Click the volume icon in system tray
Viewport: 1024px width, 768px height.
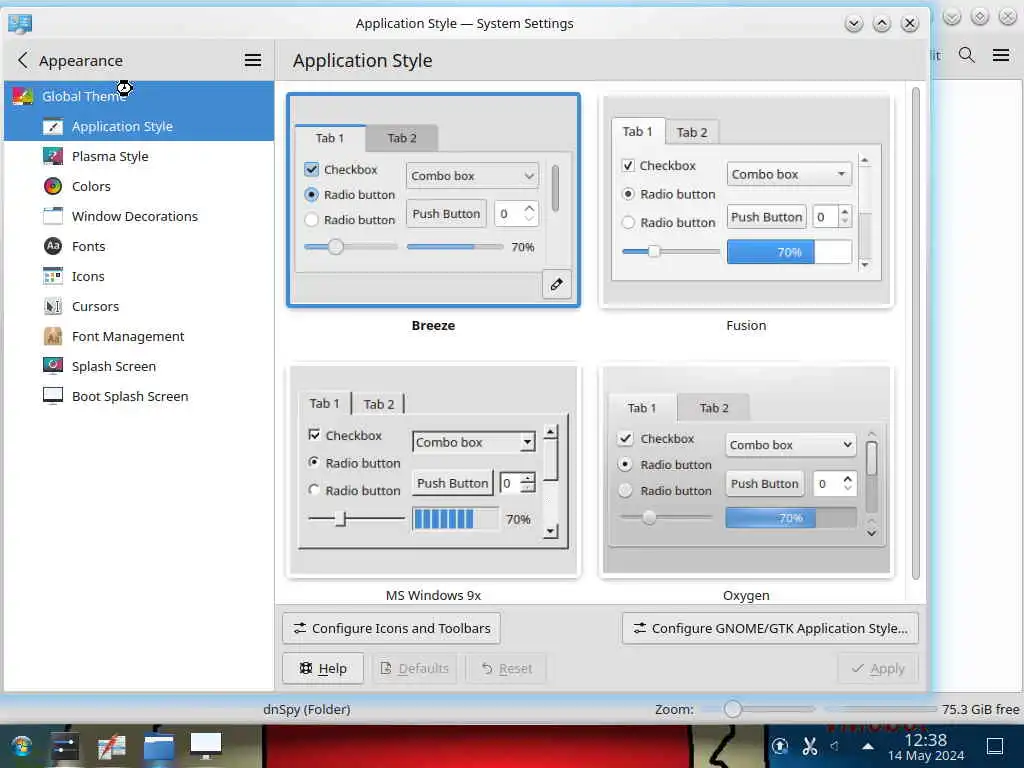(x=834, y=746)
